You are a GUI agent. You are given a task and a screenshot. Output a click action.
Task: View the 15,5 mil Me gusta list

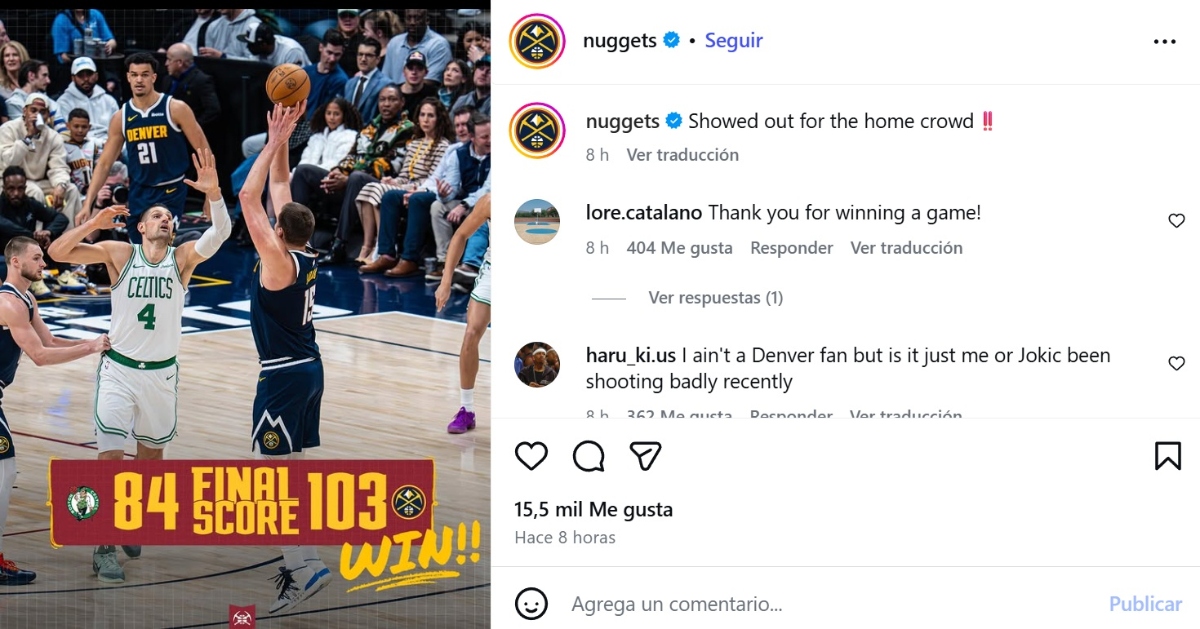[x=594, y=510]
